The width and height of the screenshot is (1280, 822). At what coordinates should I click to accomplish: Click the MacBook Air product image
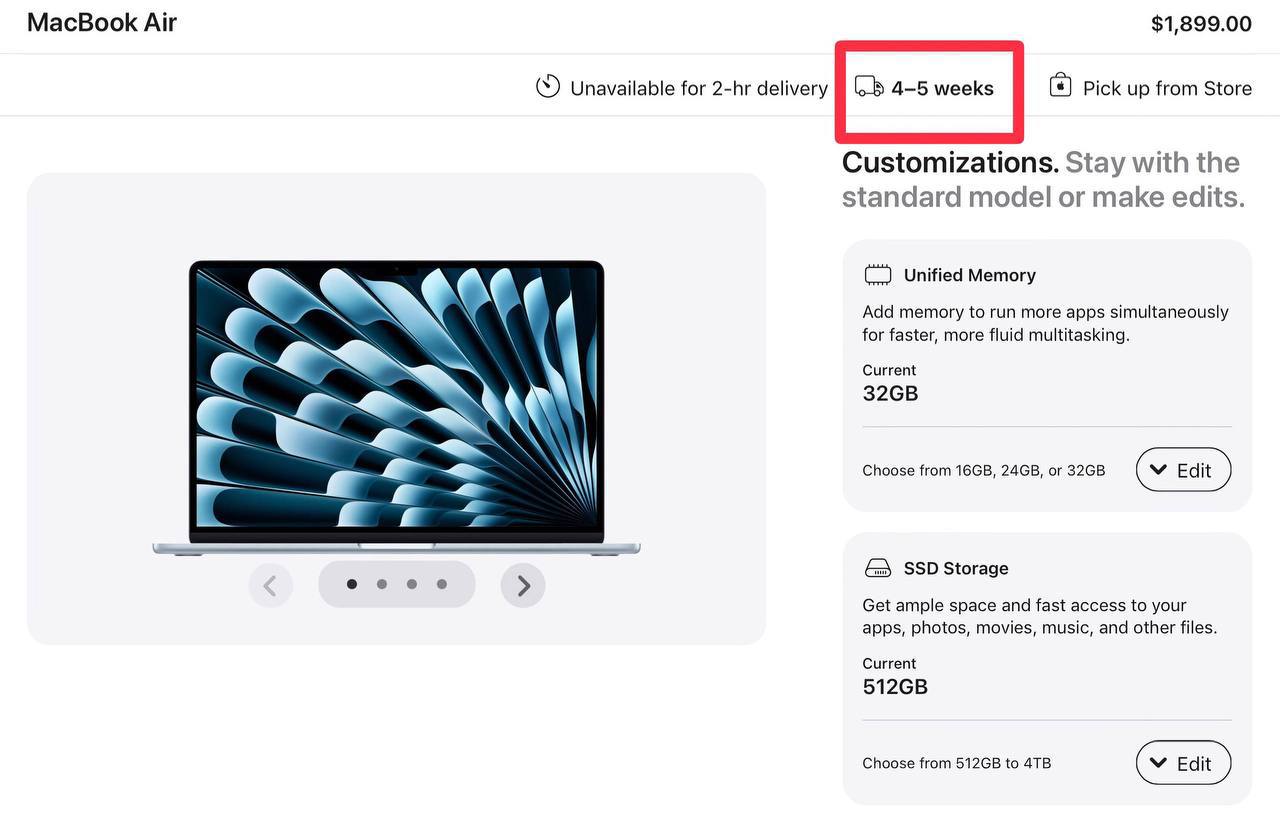coord(396,408)
